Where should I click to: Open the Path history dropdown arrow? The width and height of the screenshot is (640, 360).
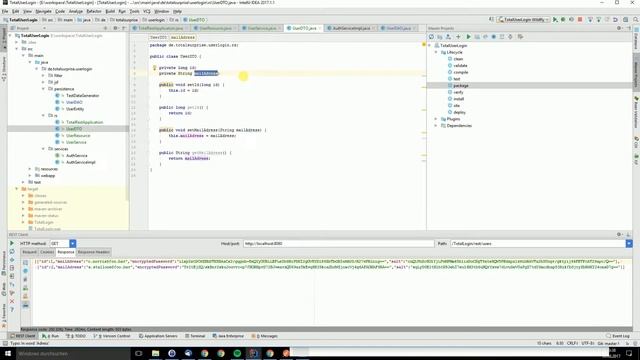coord(629,243)
